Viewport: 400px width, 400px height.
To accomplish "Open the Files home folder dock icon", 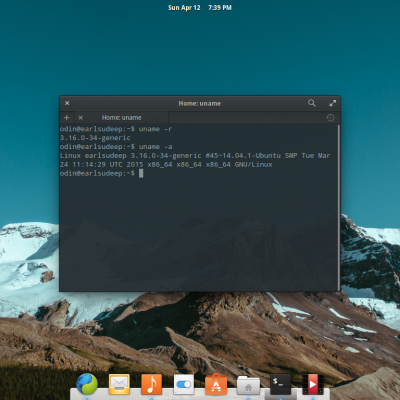I will tap(248, 385).
